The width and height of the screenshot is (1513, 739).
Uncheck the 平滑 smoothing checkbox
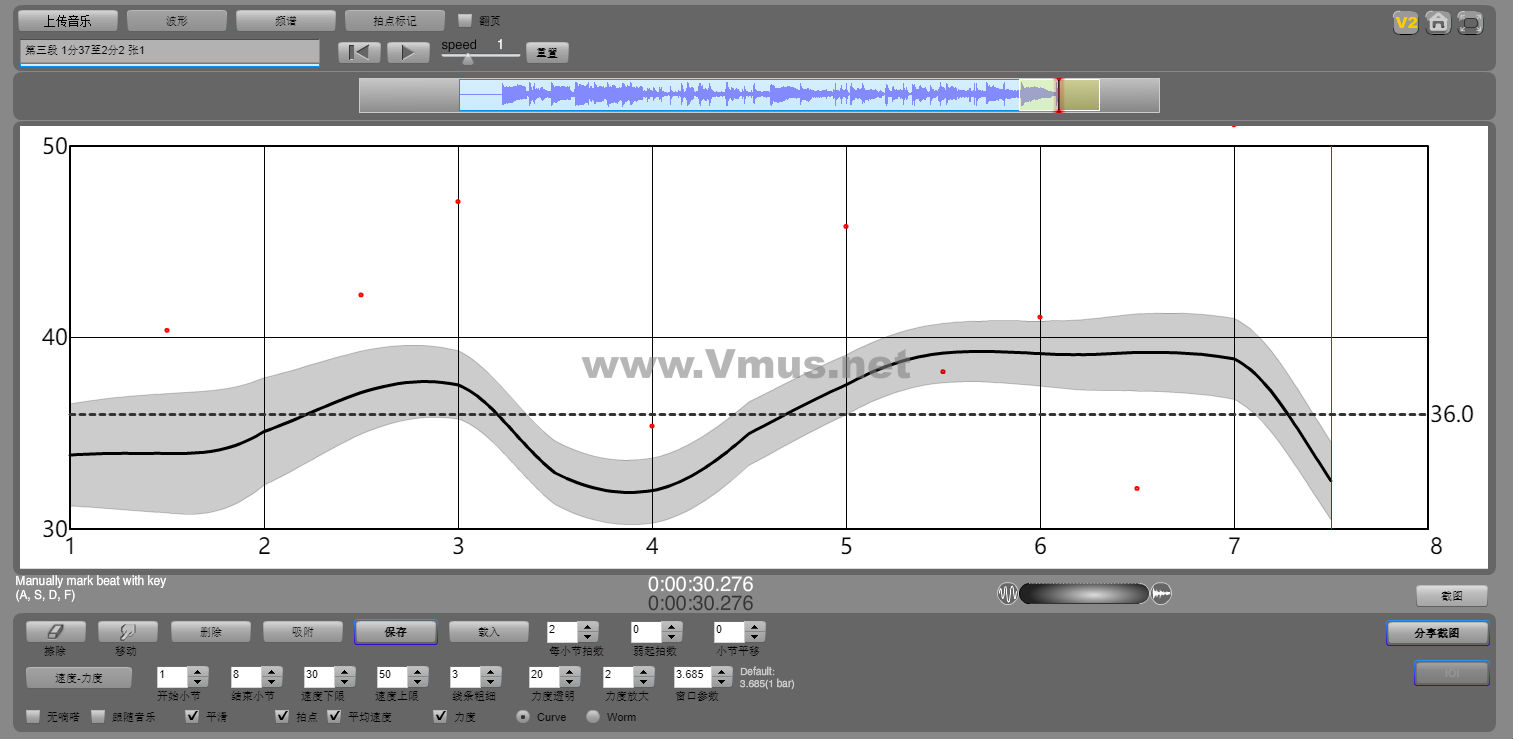pyautogui.click(x=193, y=717)
